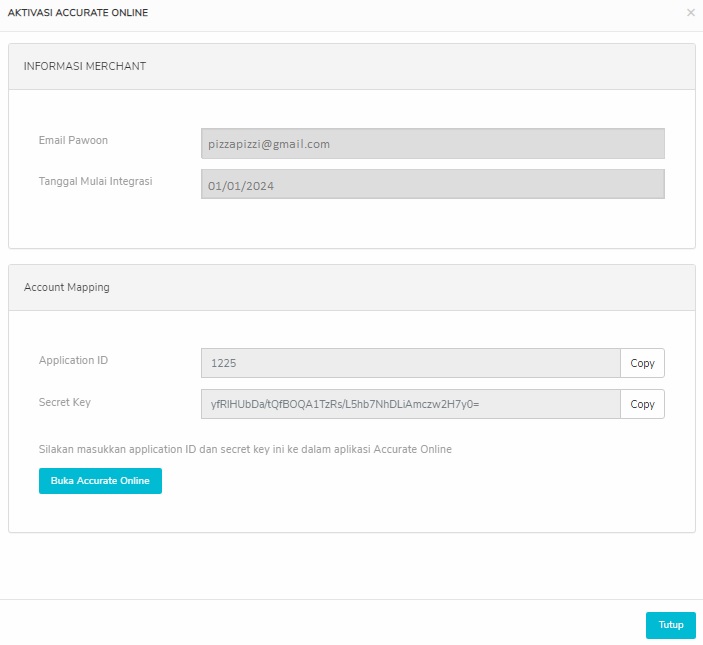Click the Tanggal Mulai Integrasi label
Viewport: 703px width, 645px height.
click(95, 181)
